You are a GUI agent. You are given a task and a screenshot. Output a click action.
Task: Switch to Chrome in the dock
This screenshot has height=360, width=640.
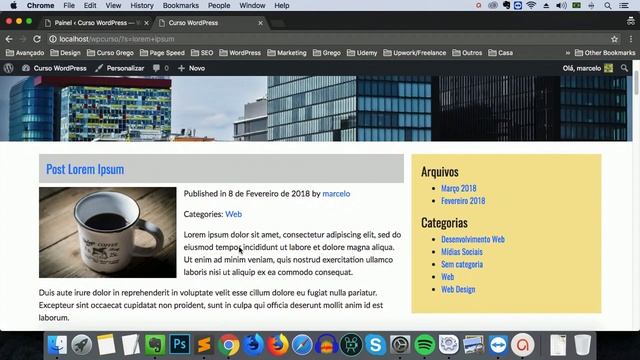[229, 345]
